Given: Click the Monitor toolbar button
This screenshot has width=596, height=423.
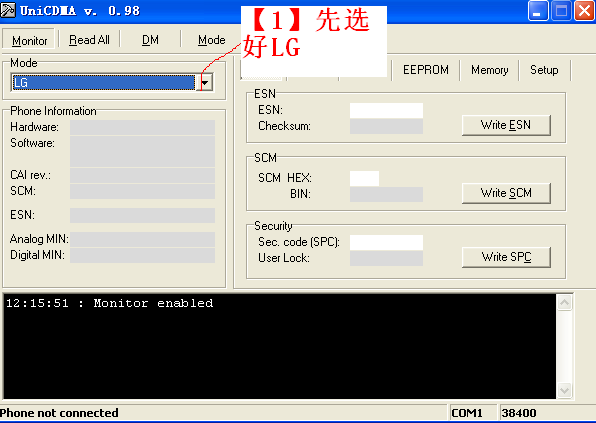Looking at the screenshot, I should tap(29, 40).
